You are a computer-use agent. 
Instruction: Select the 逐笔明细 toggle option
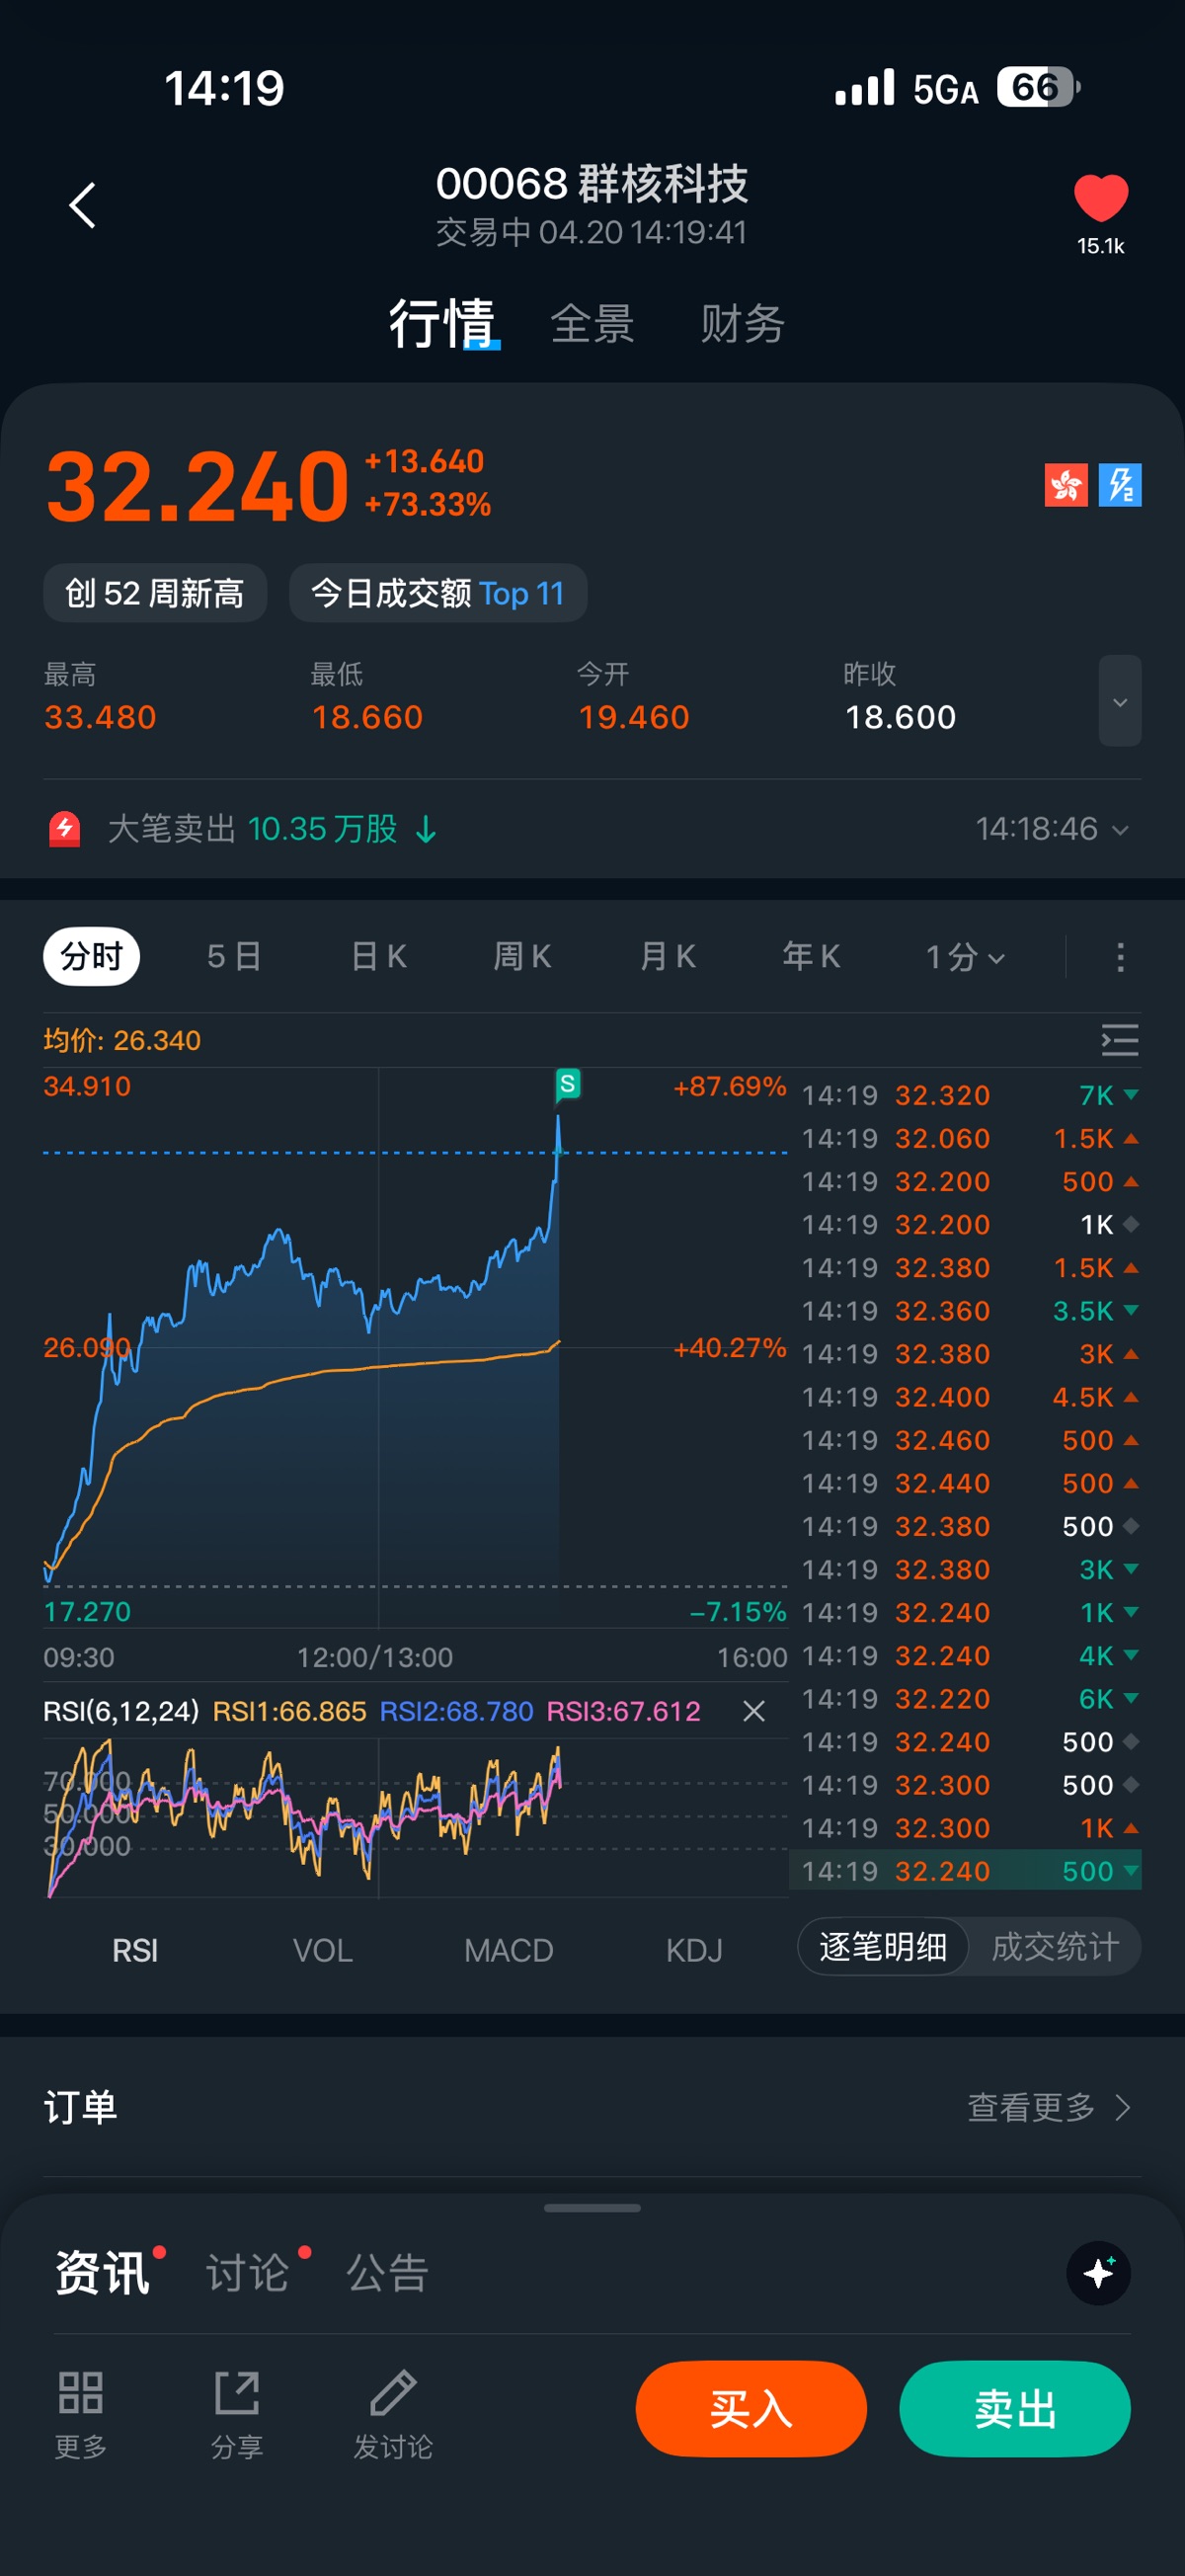[883, 1946]
